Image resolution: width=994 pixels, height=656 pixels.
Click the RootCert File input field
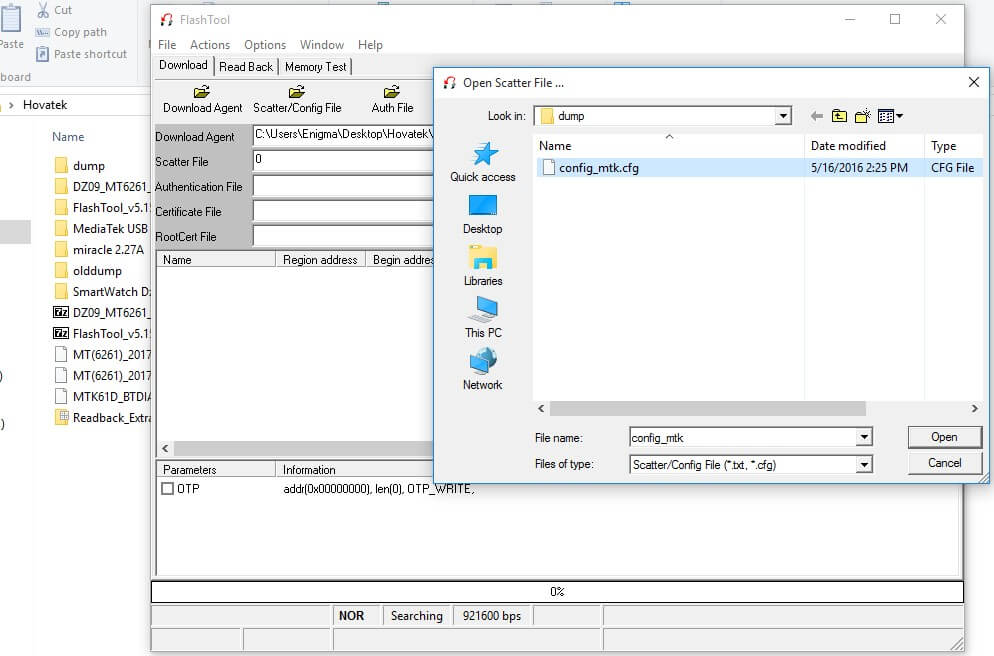343,235
